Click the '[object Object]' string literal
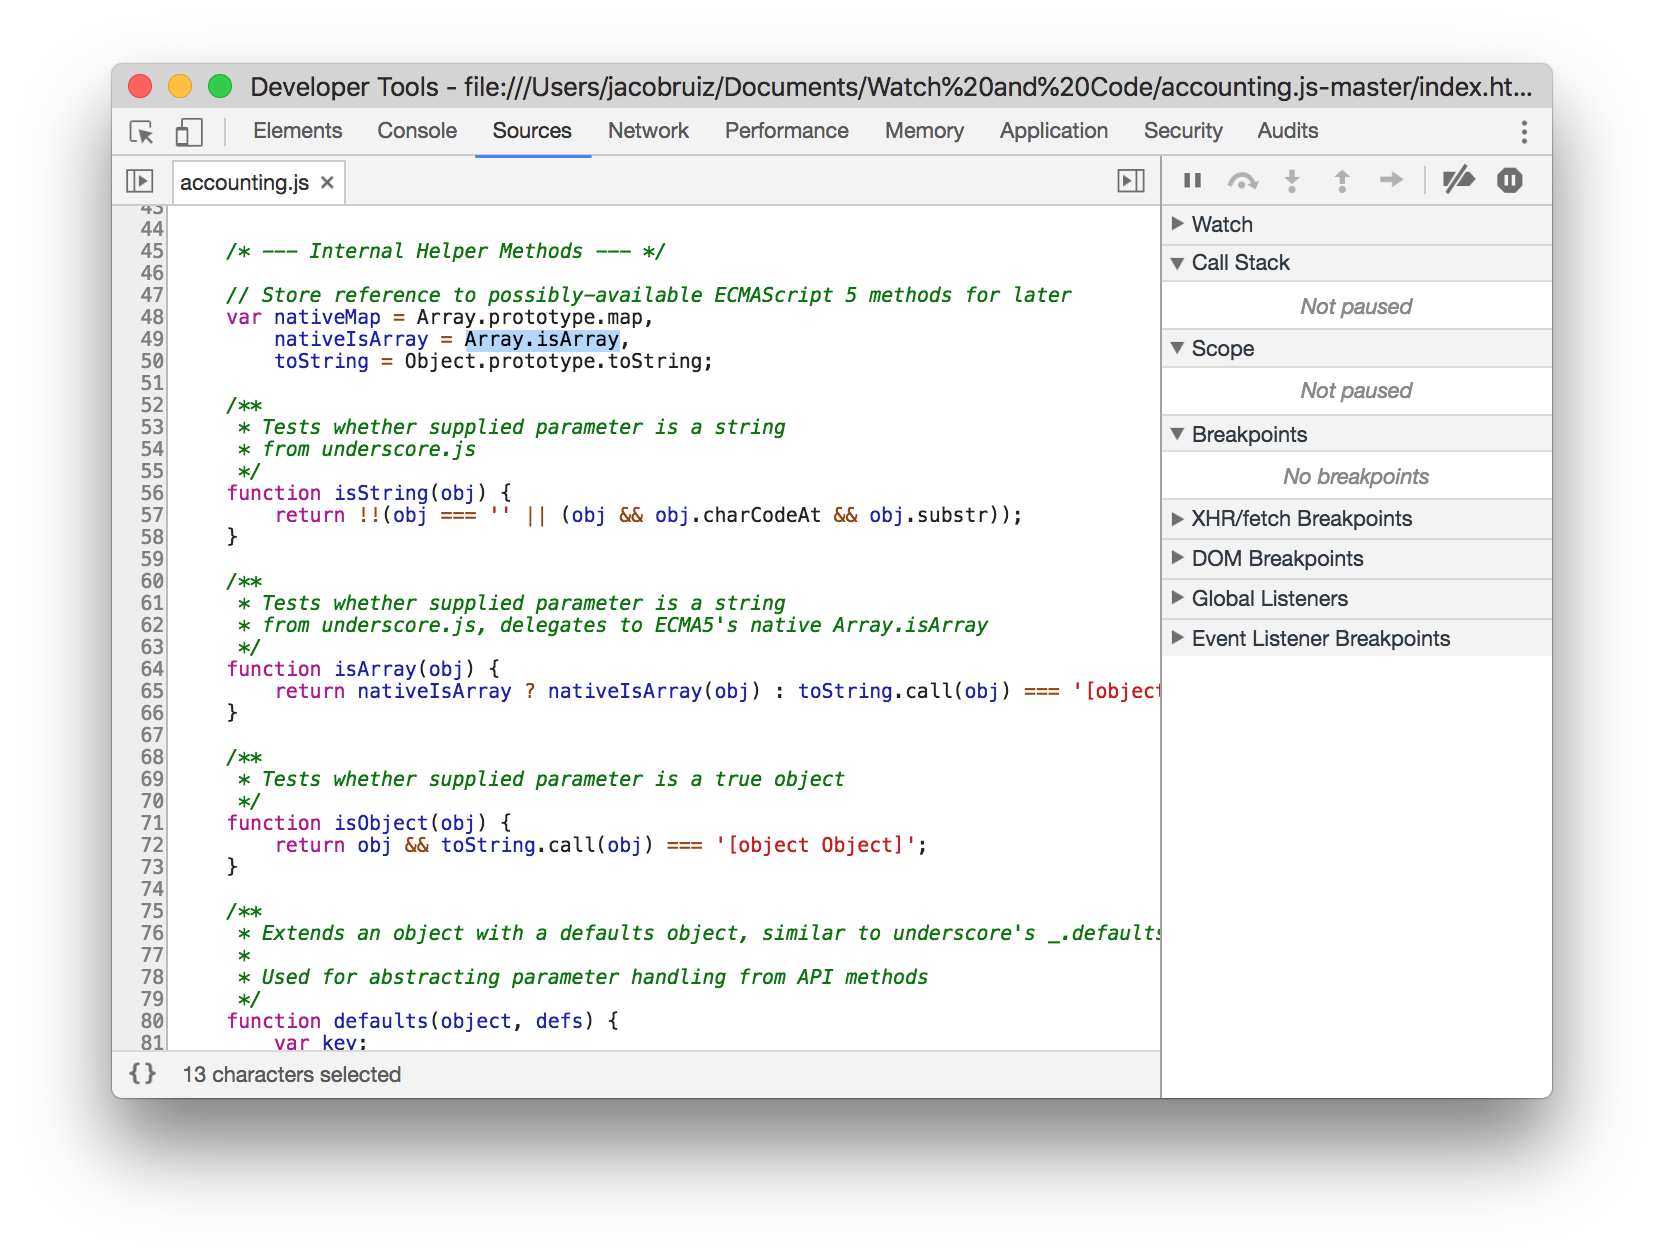 click(816, 845)
